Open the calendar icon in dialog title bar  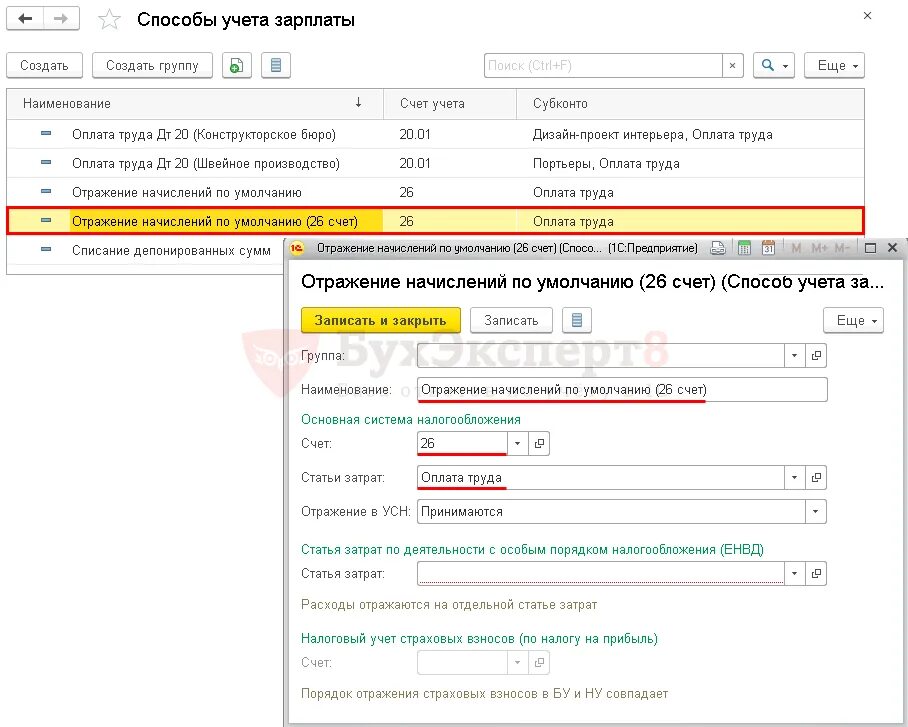(x=770, y=247)
